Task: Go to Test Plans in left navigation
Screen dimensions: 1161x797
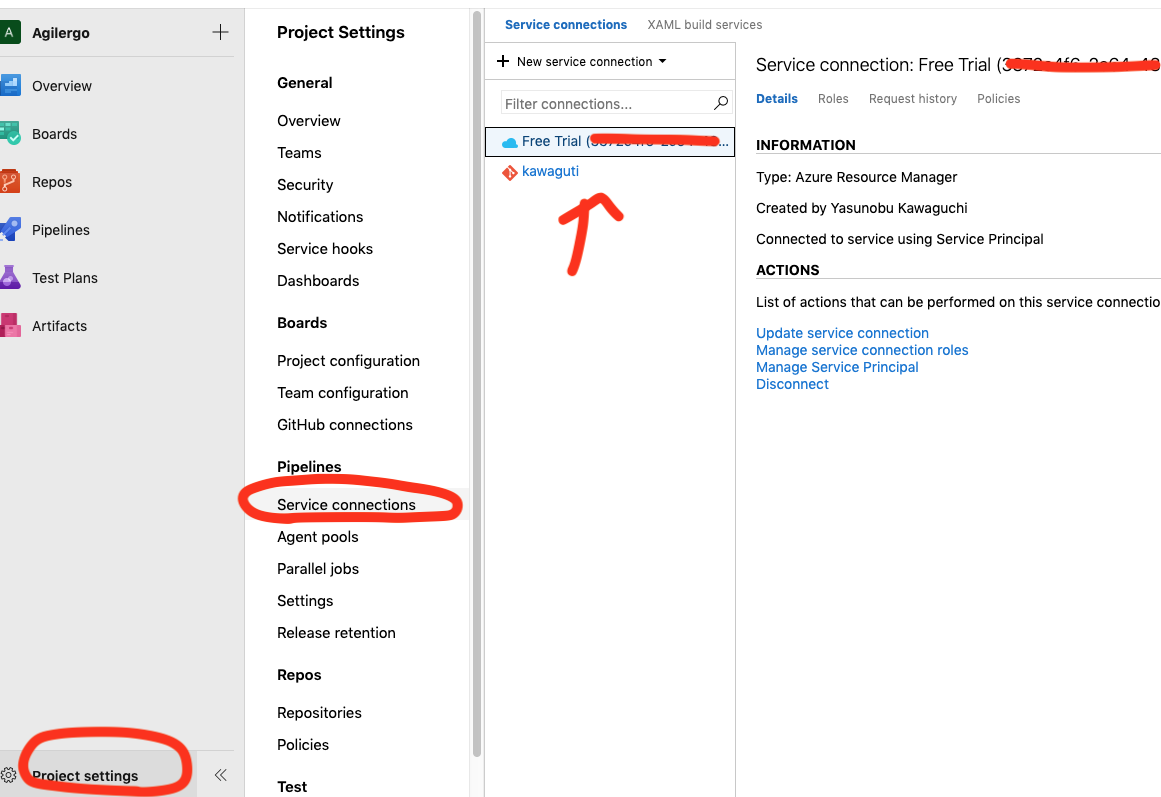Action: coord(64,278)
